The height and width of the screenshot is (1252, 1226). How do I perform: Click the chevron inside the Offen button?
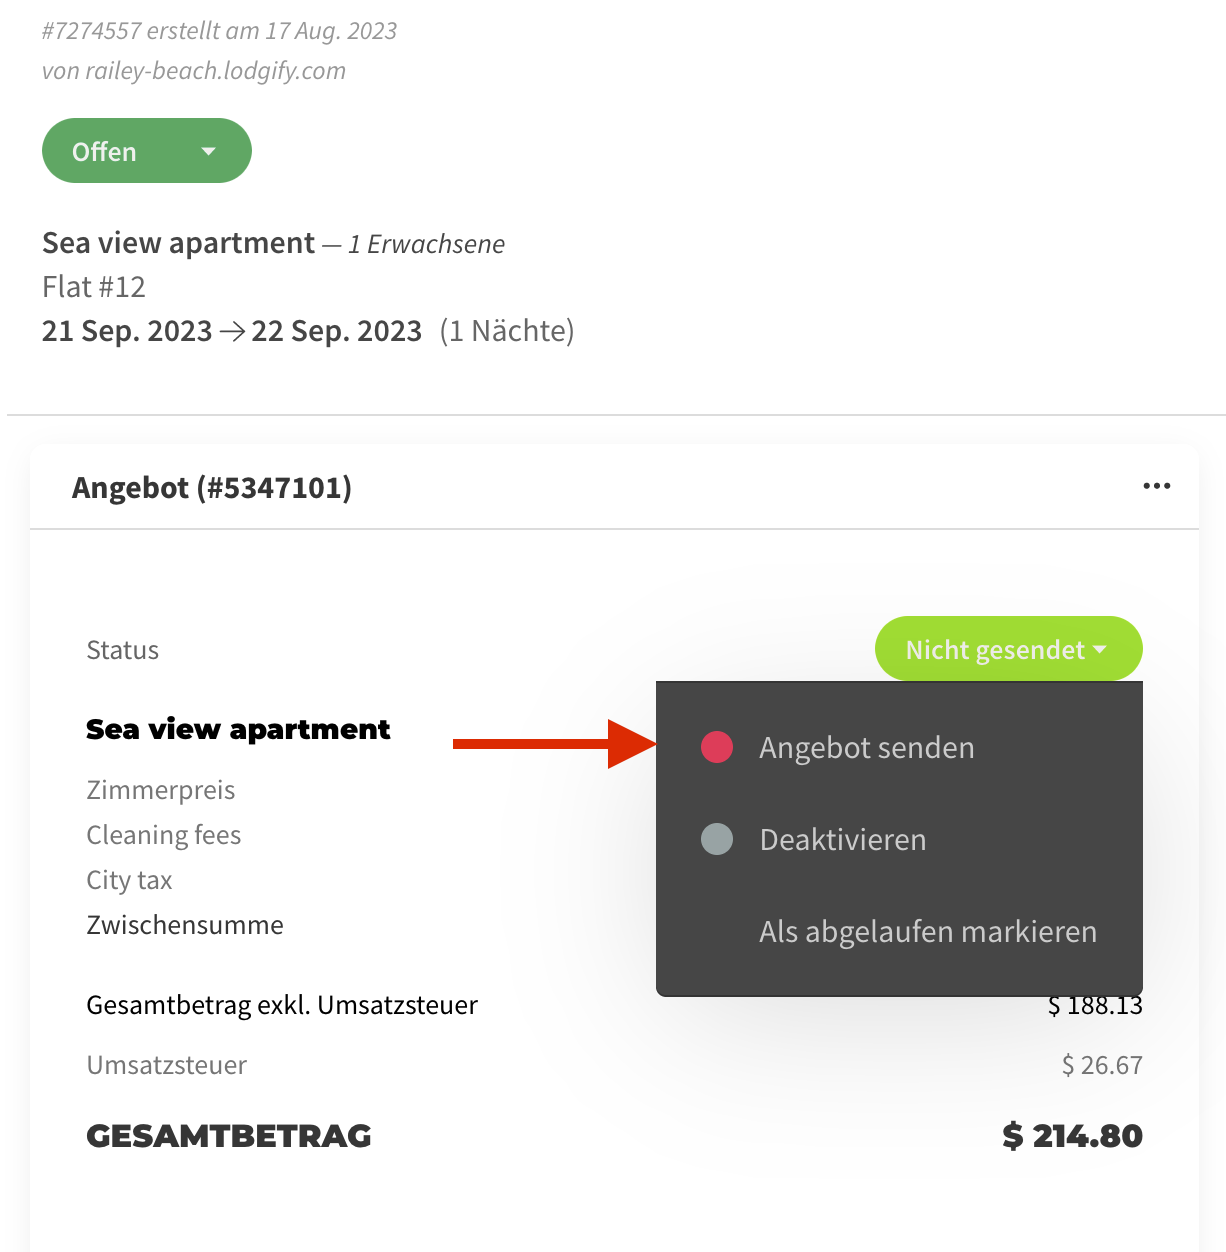pos(208,150)
